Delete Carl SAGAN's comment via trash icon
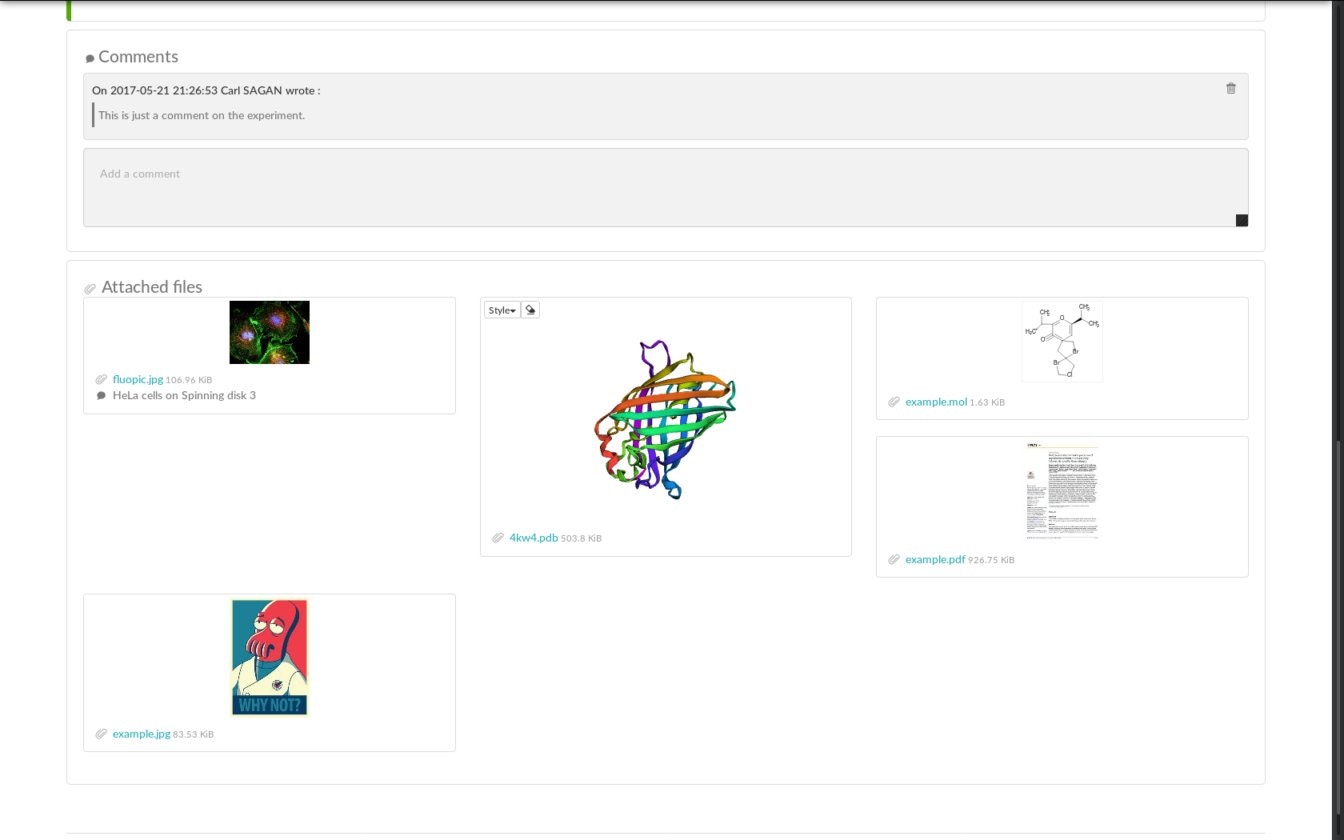Screen dimensions: 1344x840 (1231, 88)
